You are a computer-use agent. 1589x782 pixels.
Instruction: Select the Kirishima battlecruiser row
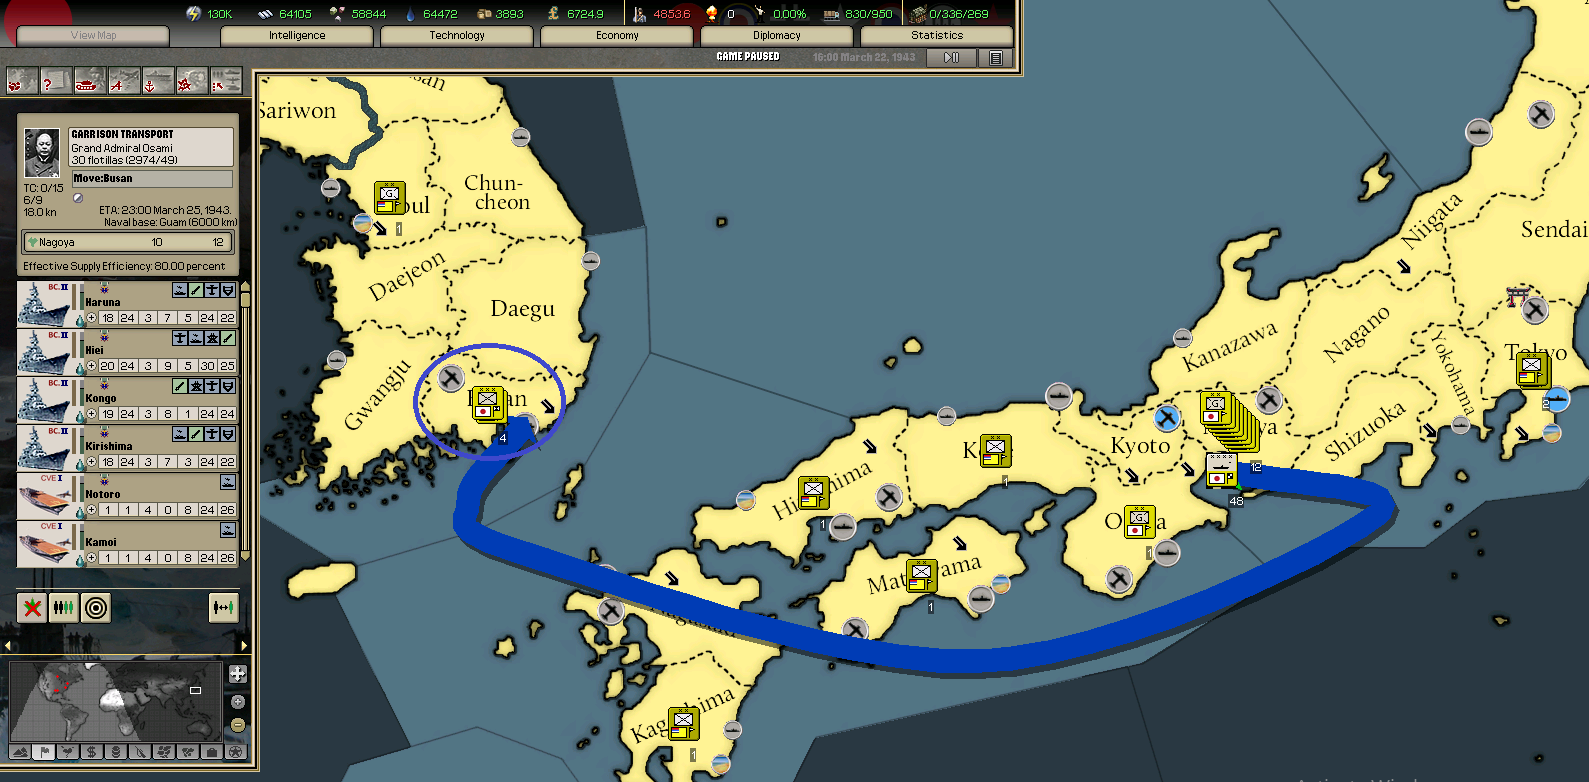(x=127, y=448)
